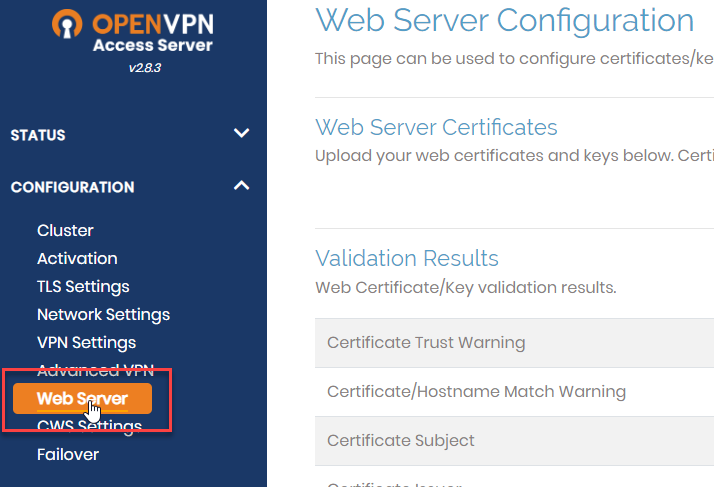This screenshot has width=714, height=487.
Task: Open the Advanced VPN page
Action: pyautogui.click(x=96, y=371)
